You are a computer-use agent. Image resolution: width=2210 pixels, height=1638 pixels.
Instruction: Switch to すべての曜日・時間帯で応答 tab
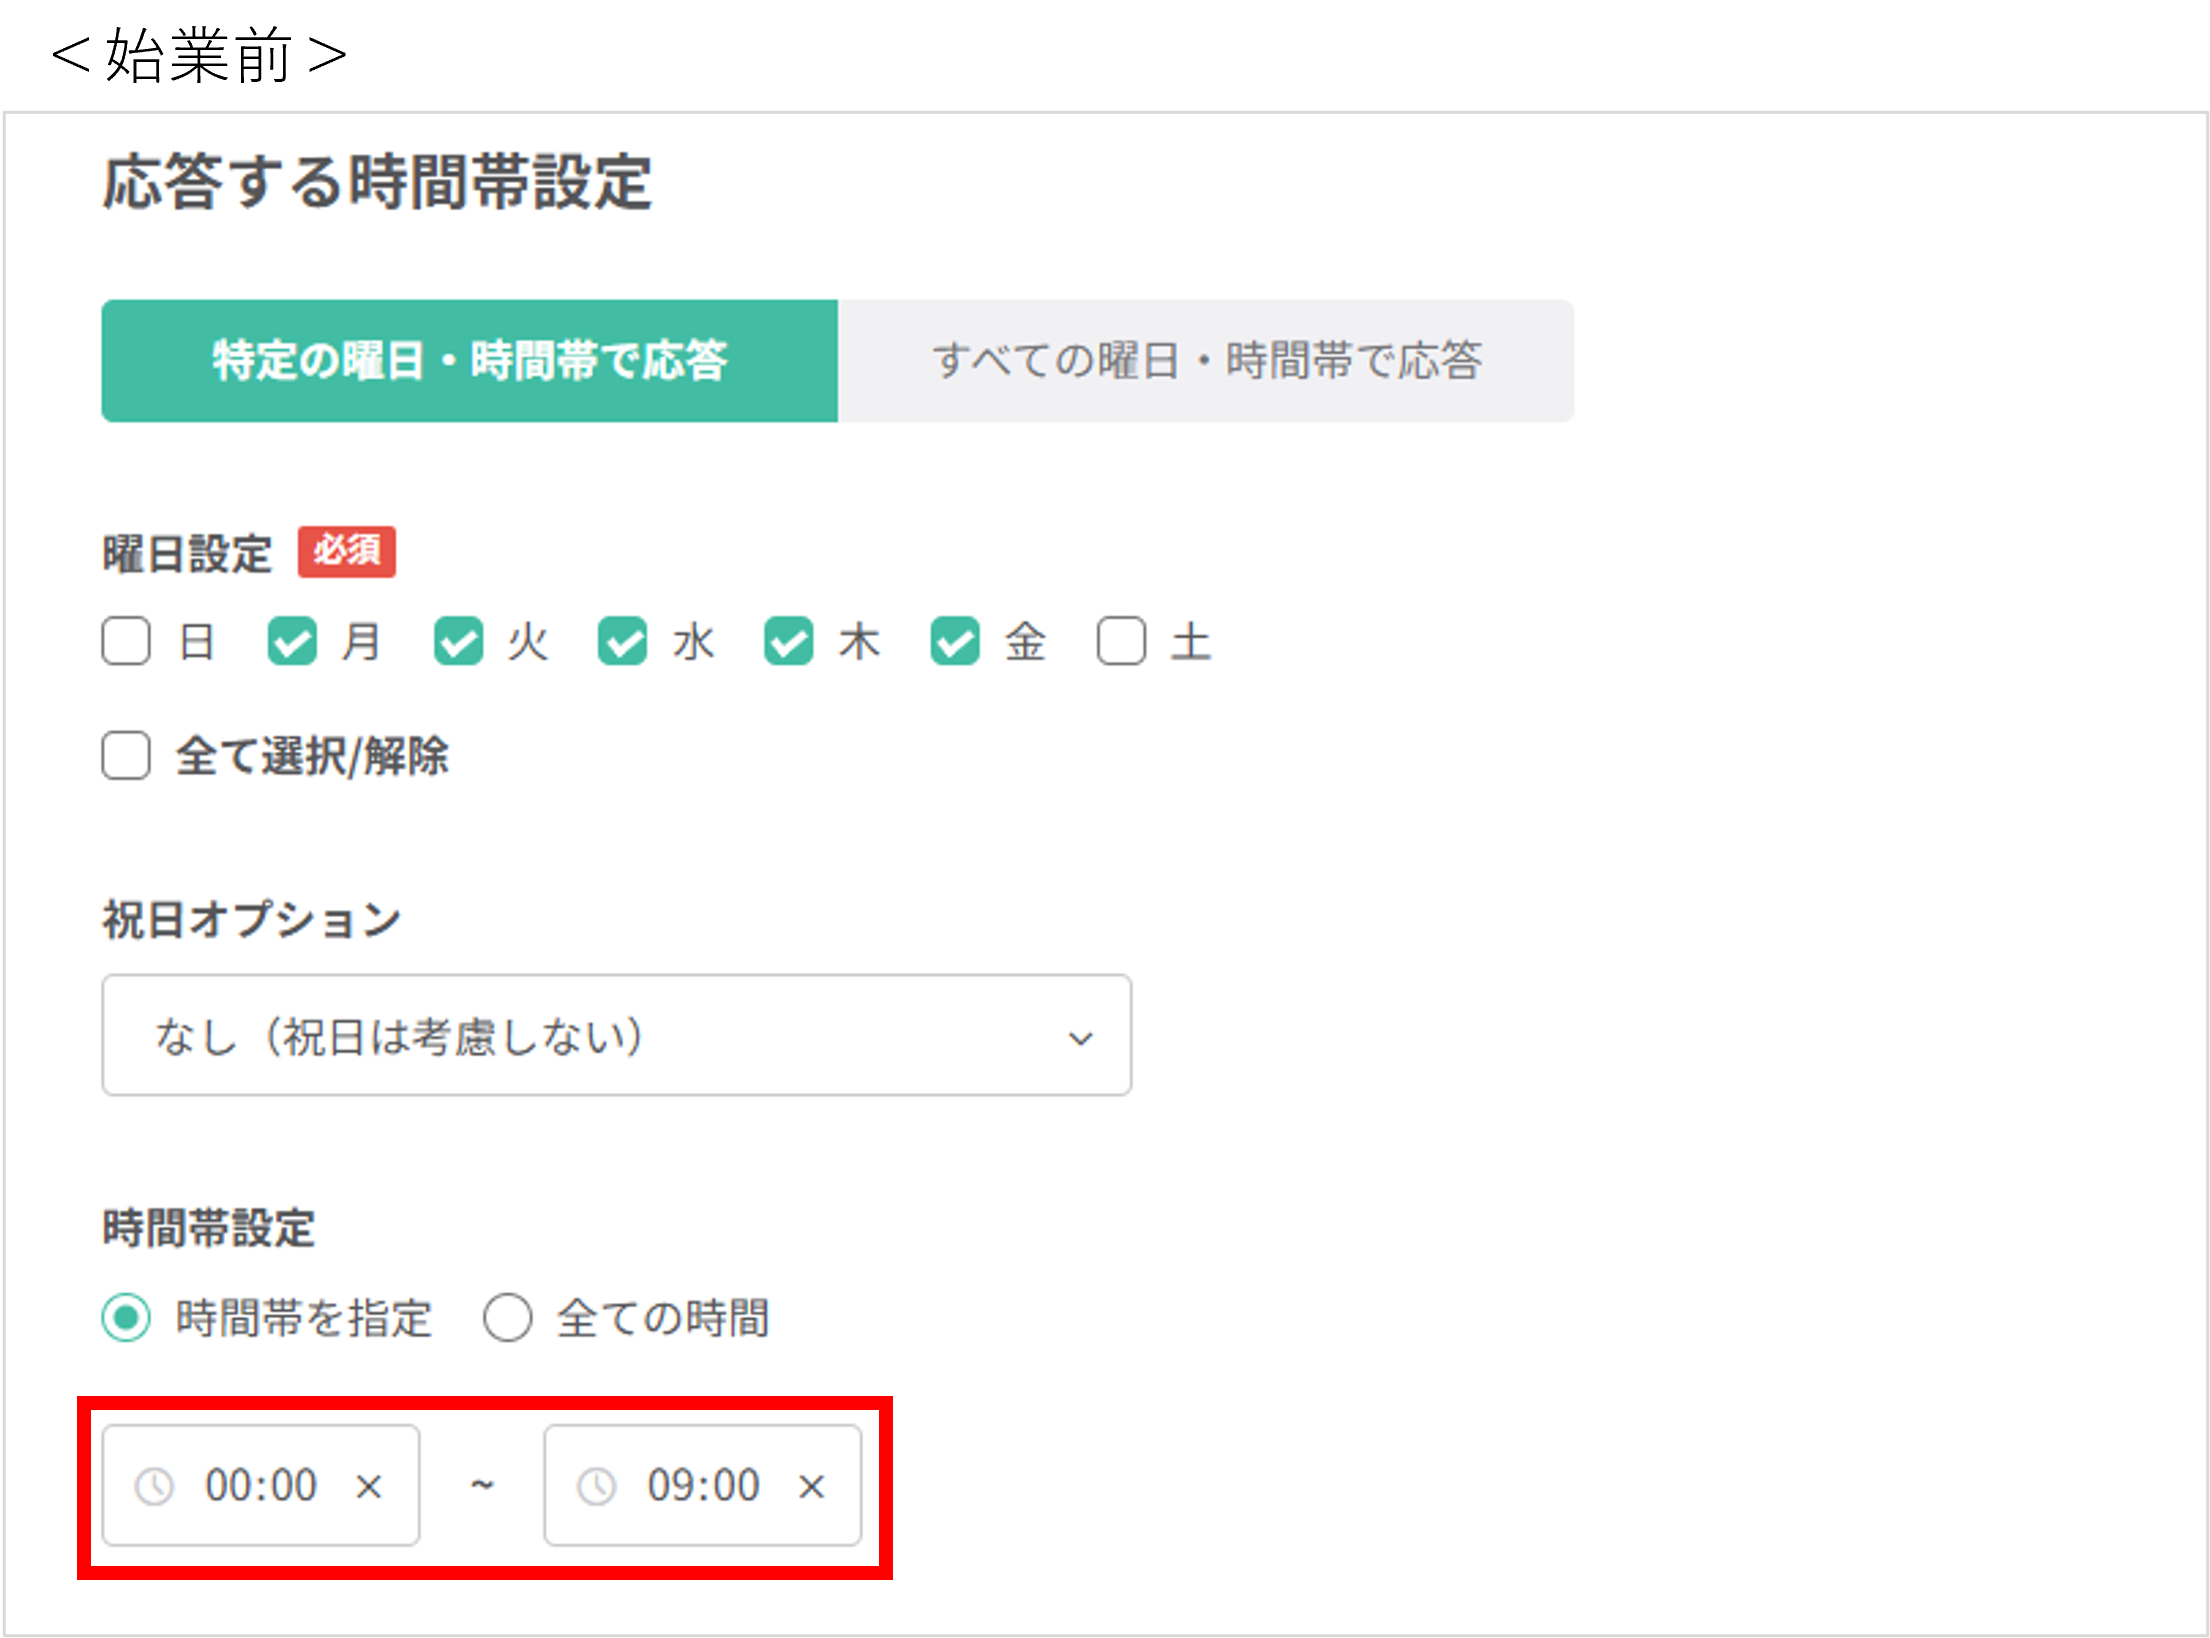[1206, 361]
